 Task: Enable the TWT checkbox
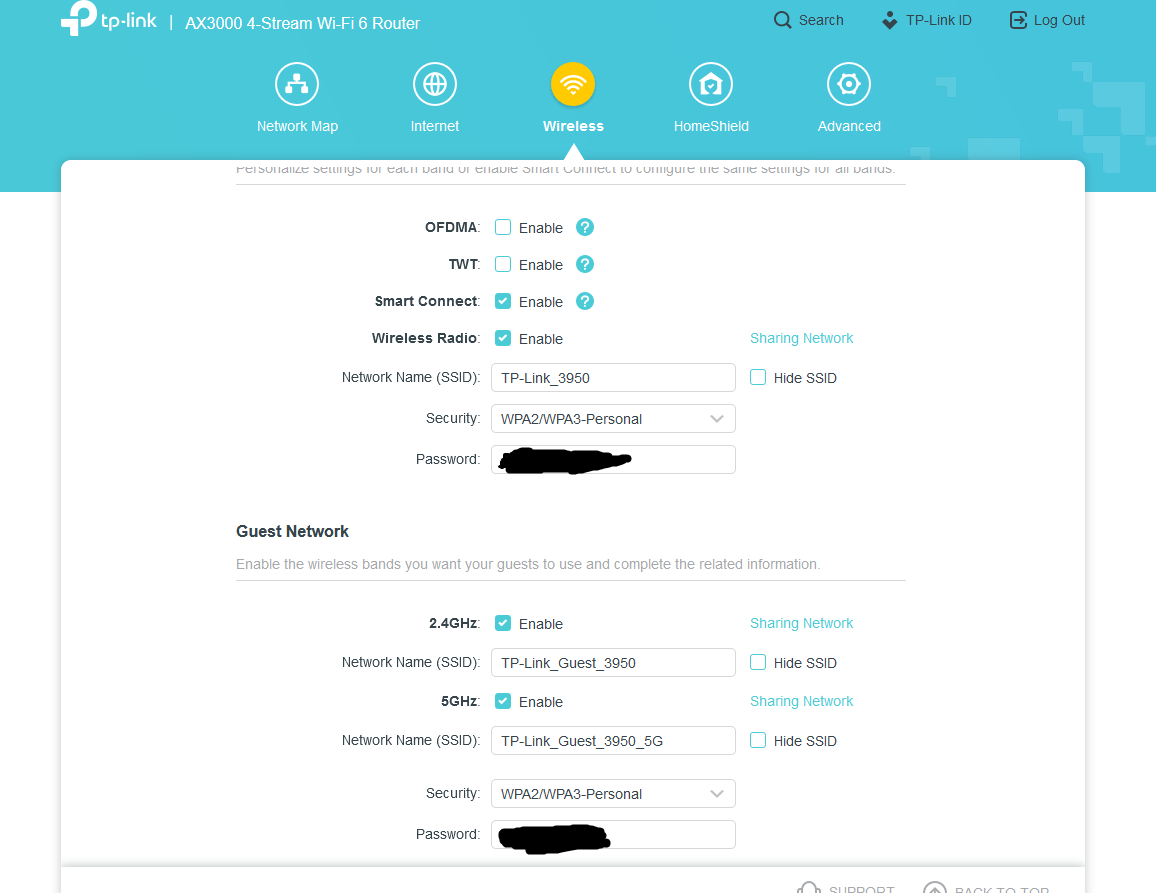coord(503,264)
